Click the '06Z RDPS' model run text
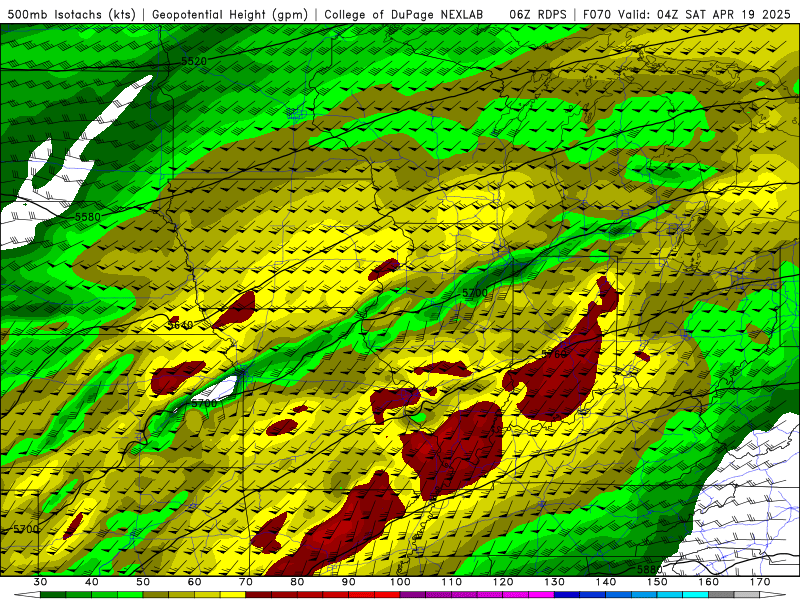Screen dimensions: 800x600 (538, 15)
